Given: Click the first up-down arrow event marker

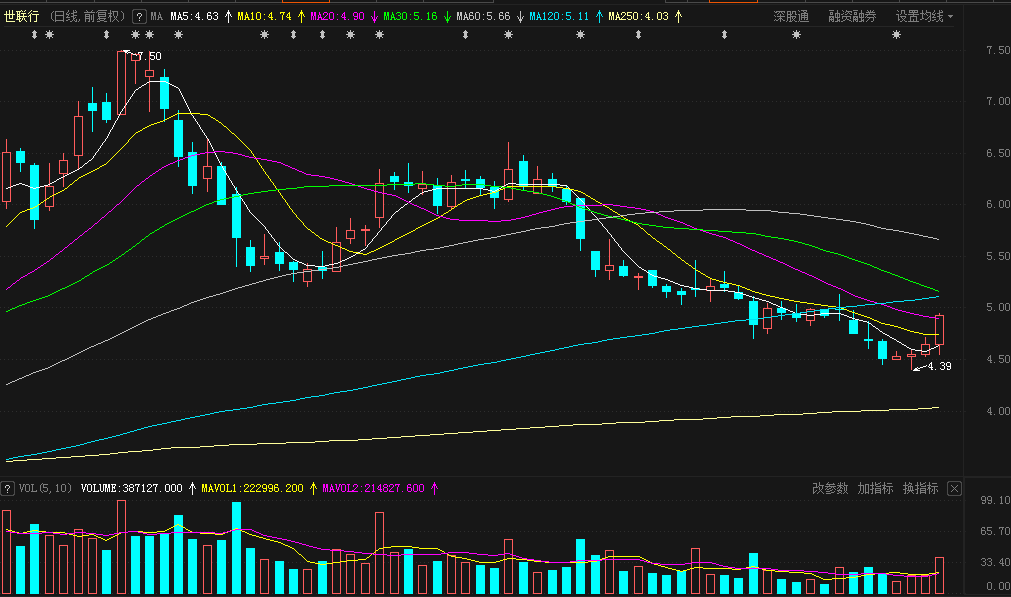Looking at the screenshot, I should point(35,35).
